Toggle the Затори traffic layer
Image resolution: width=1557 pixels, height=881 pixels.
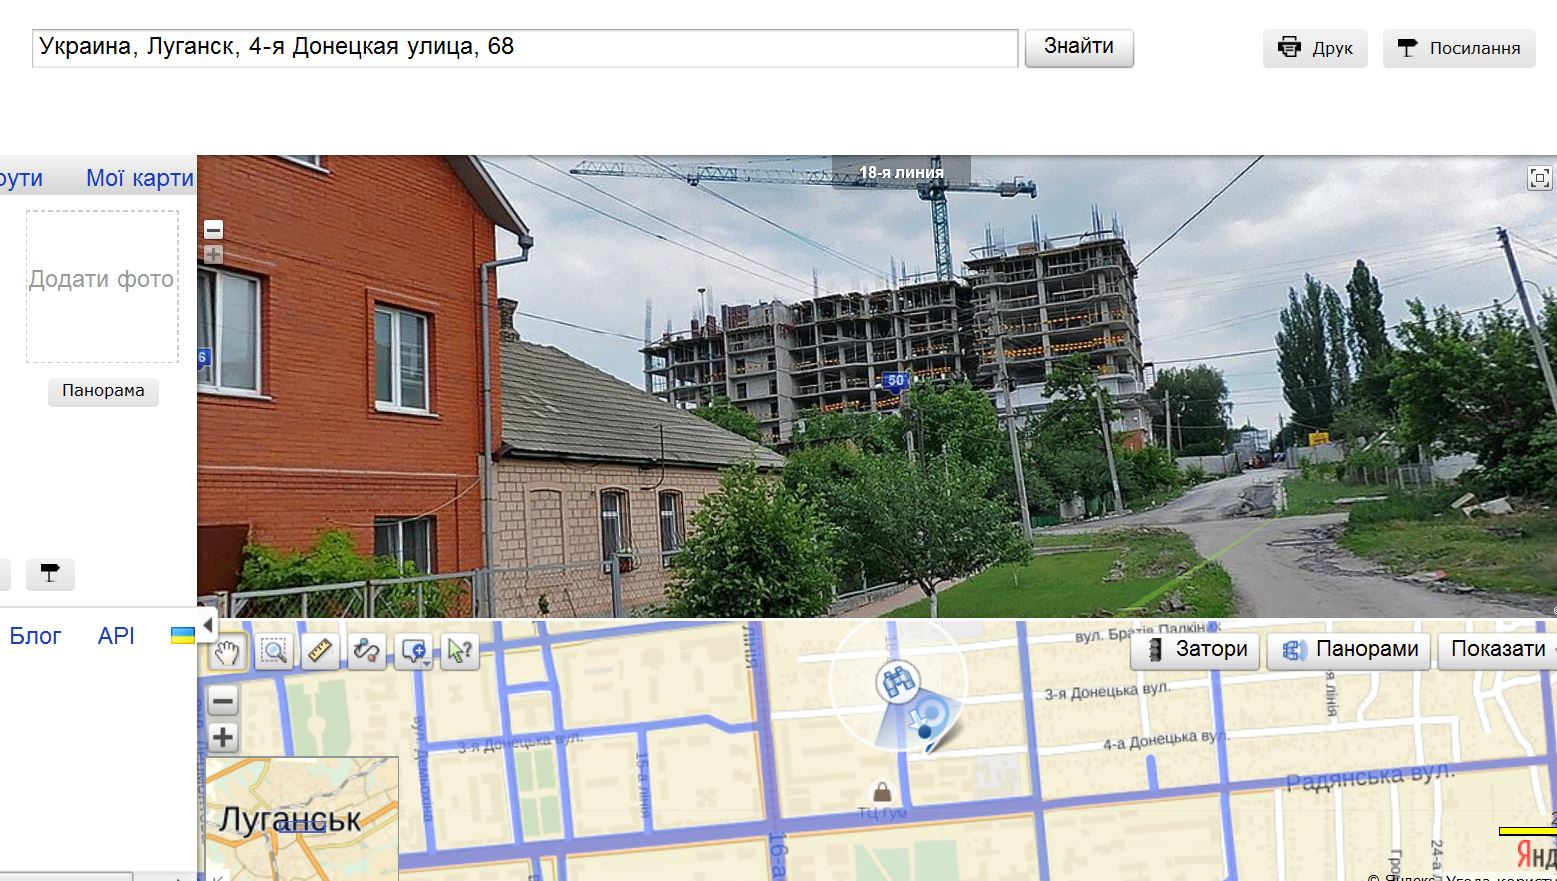[x=1196, y=649]
